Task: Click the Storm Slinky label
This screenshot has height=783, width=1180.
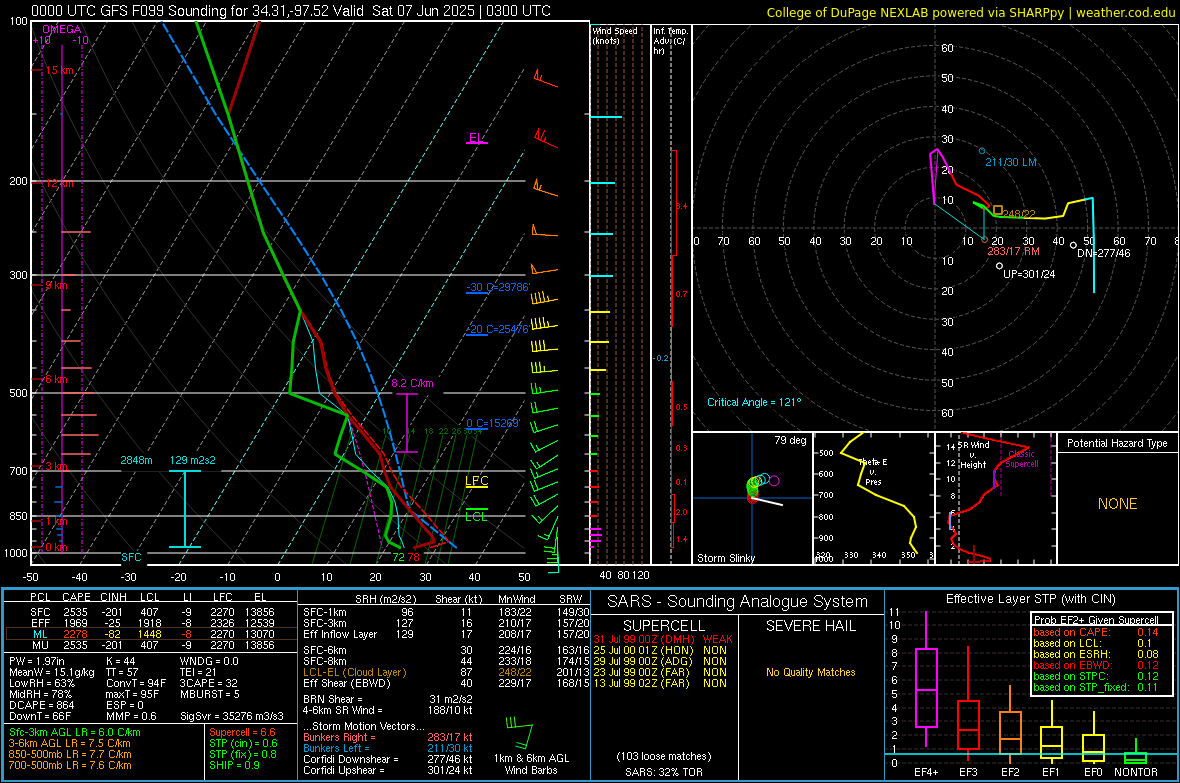Action: click(726, 558)
